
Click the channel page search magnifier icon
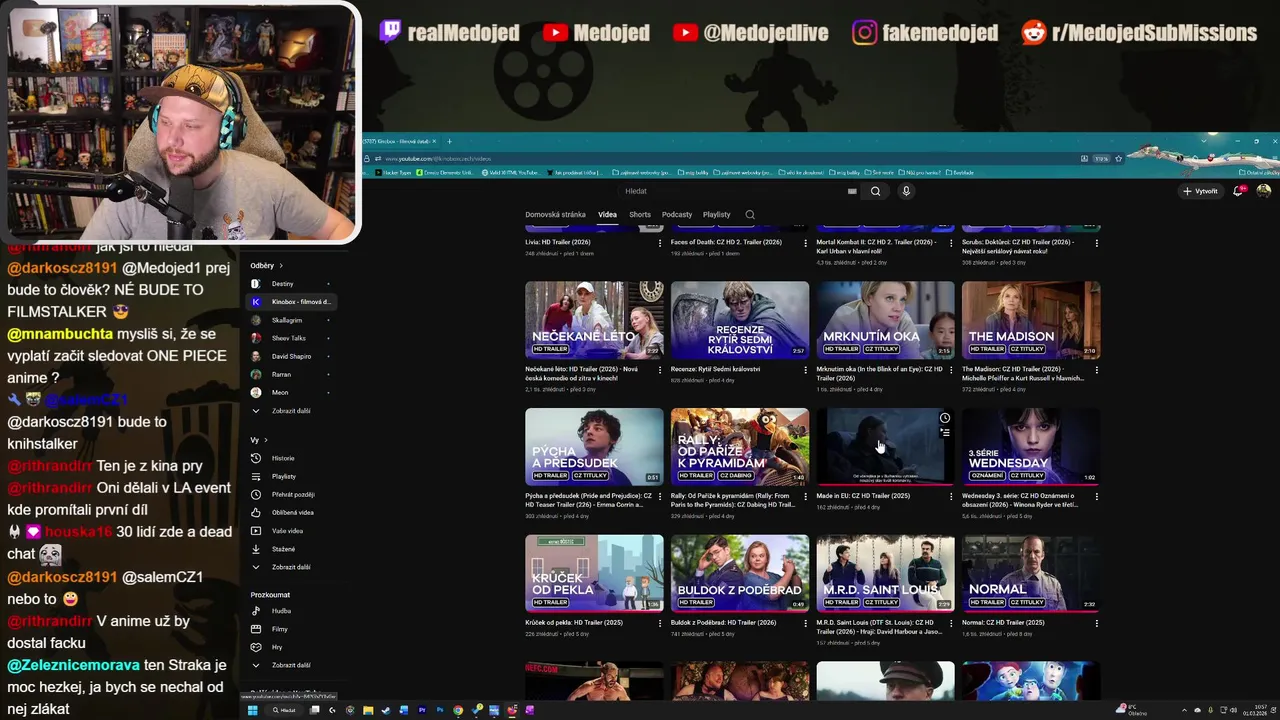click(x=750, y=215)
